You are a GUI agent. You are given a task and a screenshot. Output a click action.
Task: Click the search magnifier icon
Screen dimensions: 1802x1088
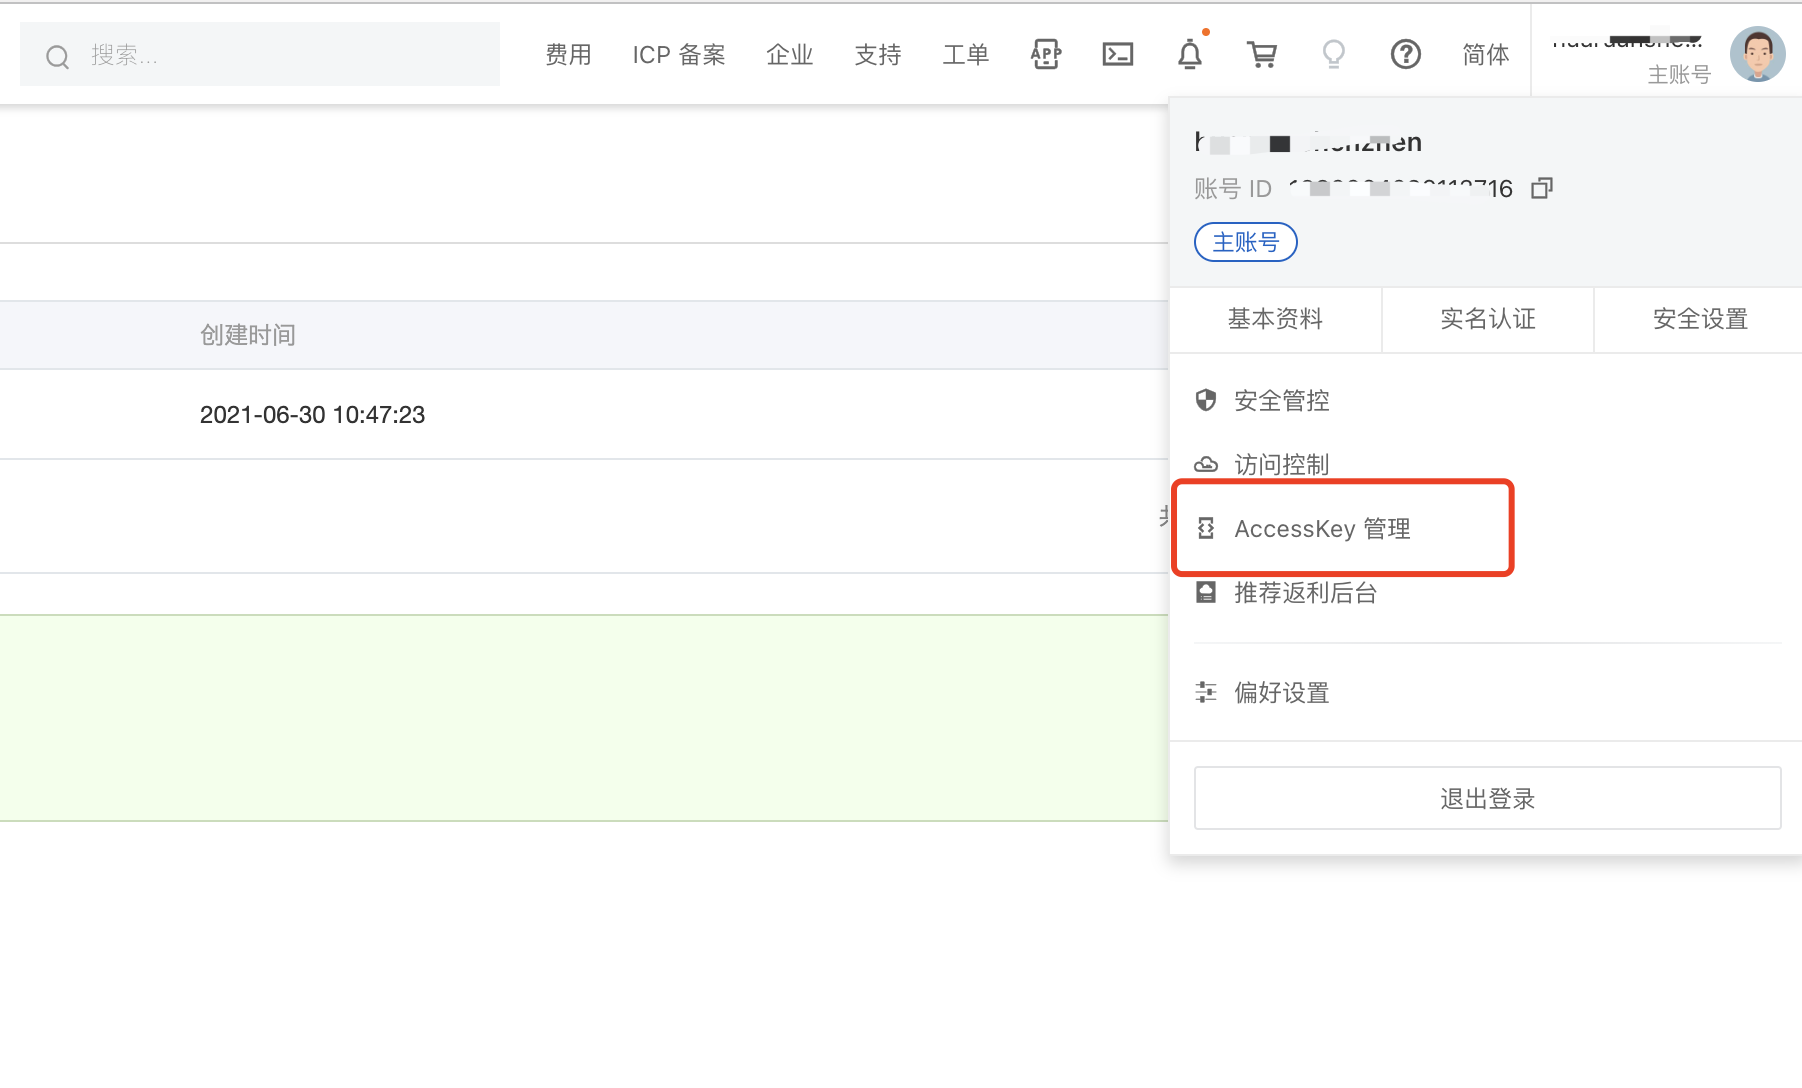[x=57, y=55]
